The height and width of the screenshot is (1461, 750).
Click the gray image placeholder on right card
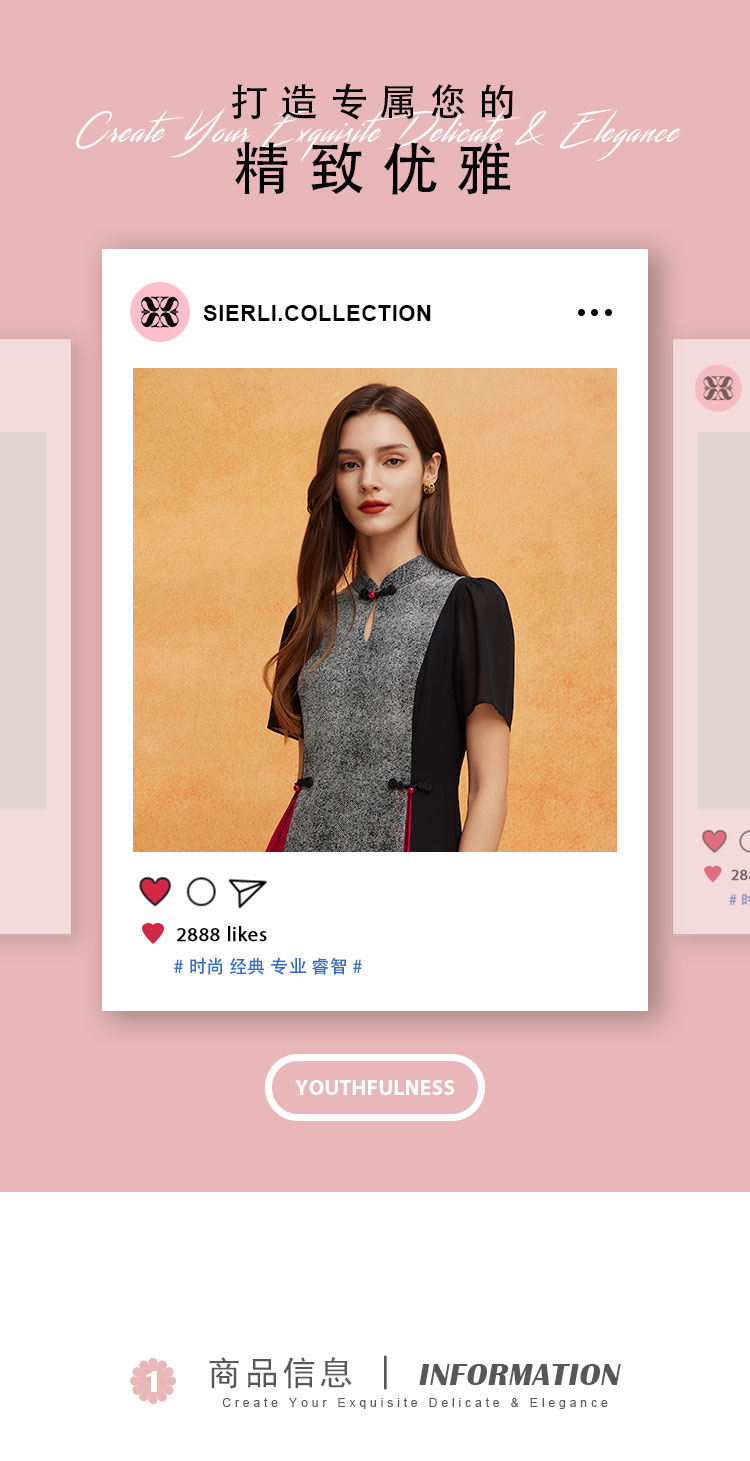(x=724, y=621)
